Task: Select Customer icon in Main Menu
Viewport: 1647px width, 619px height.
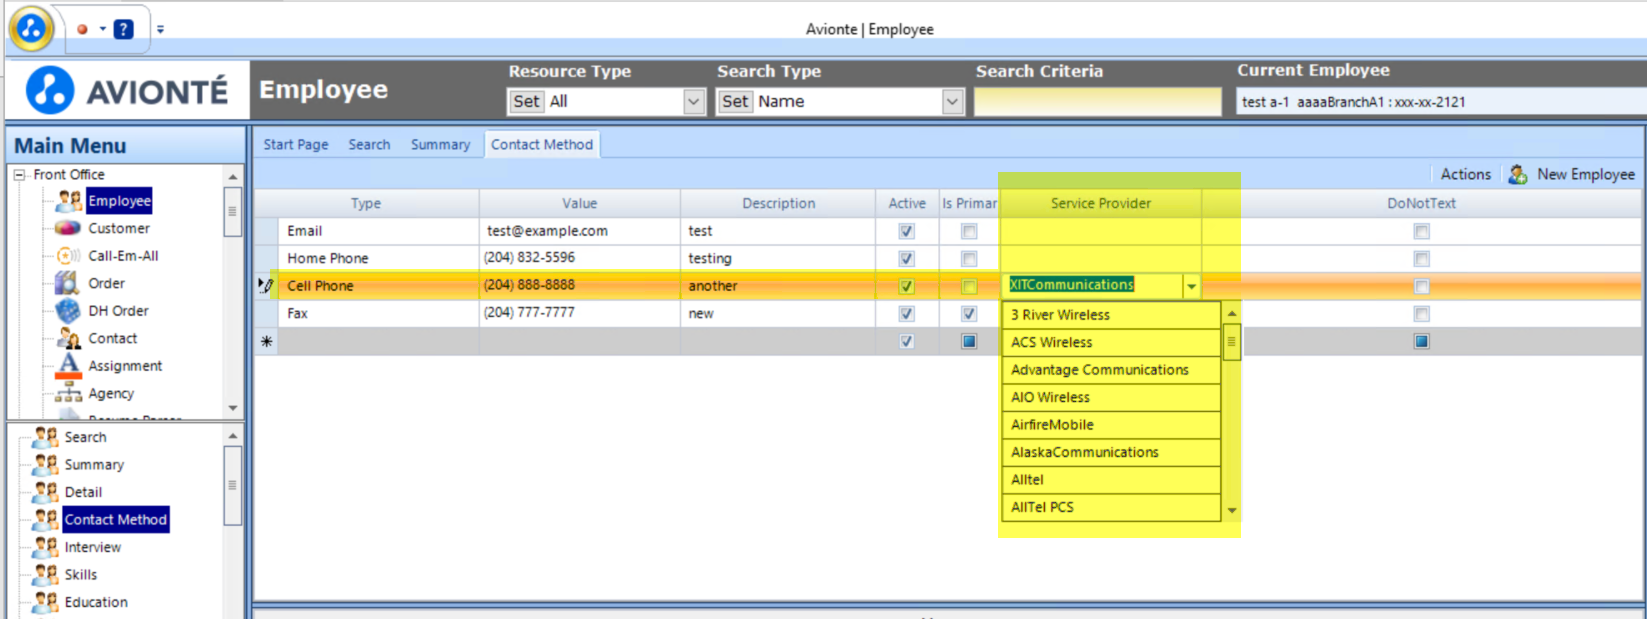Action: tap(68, 228)
